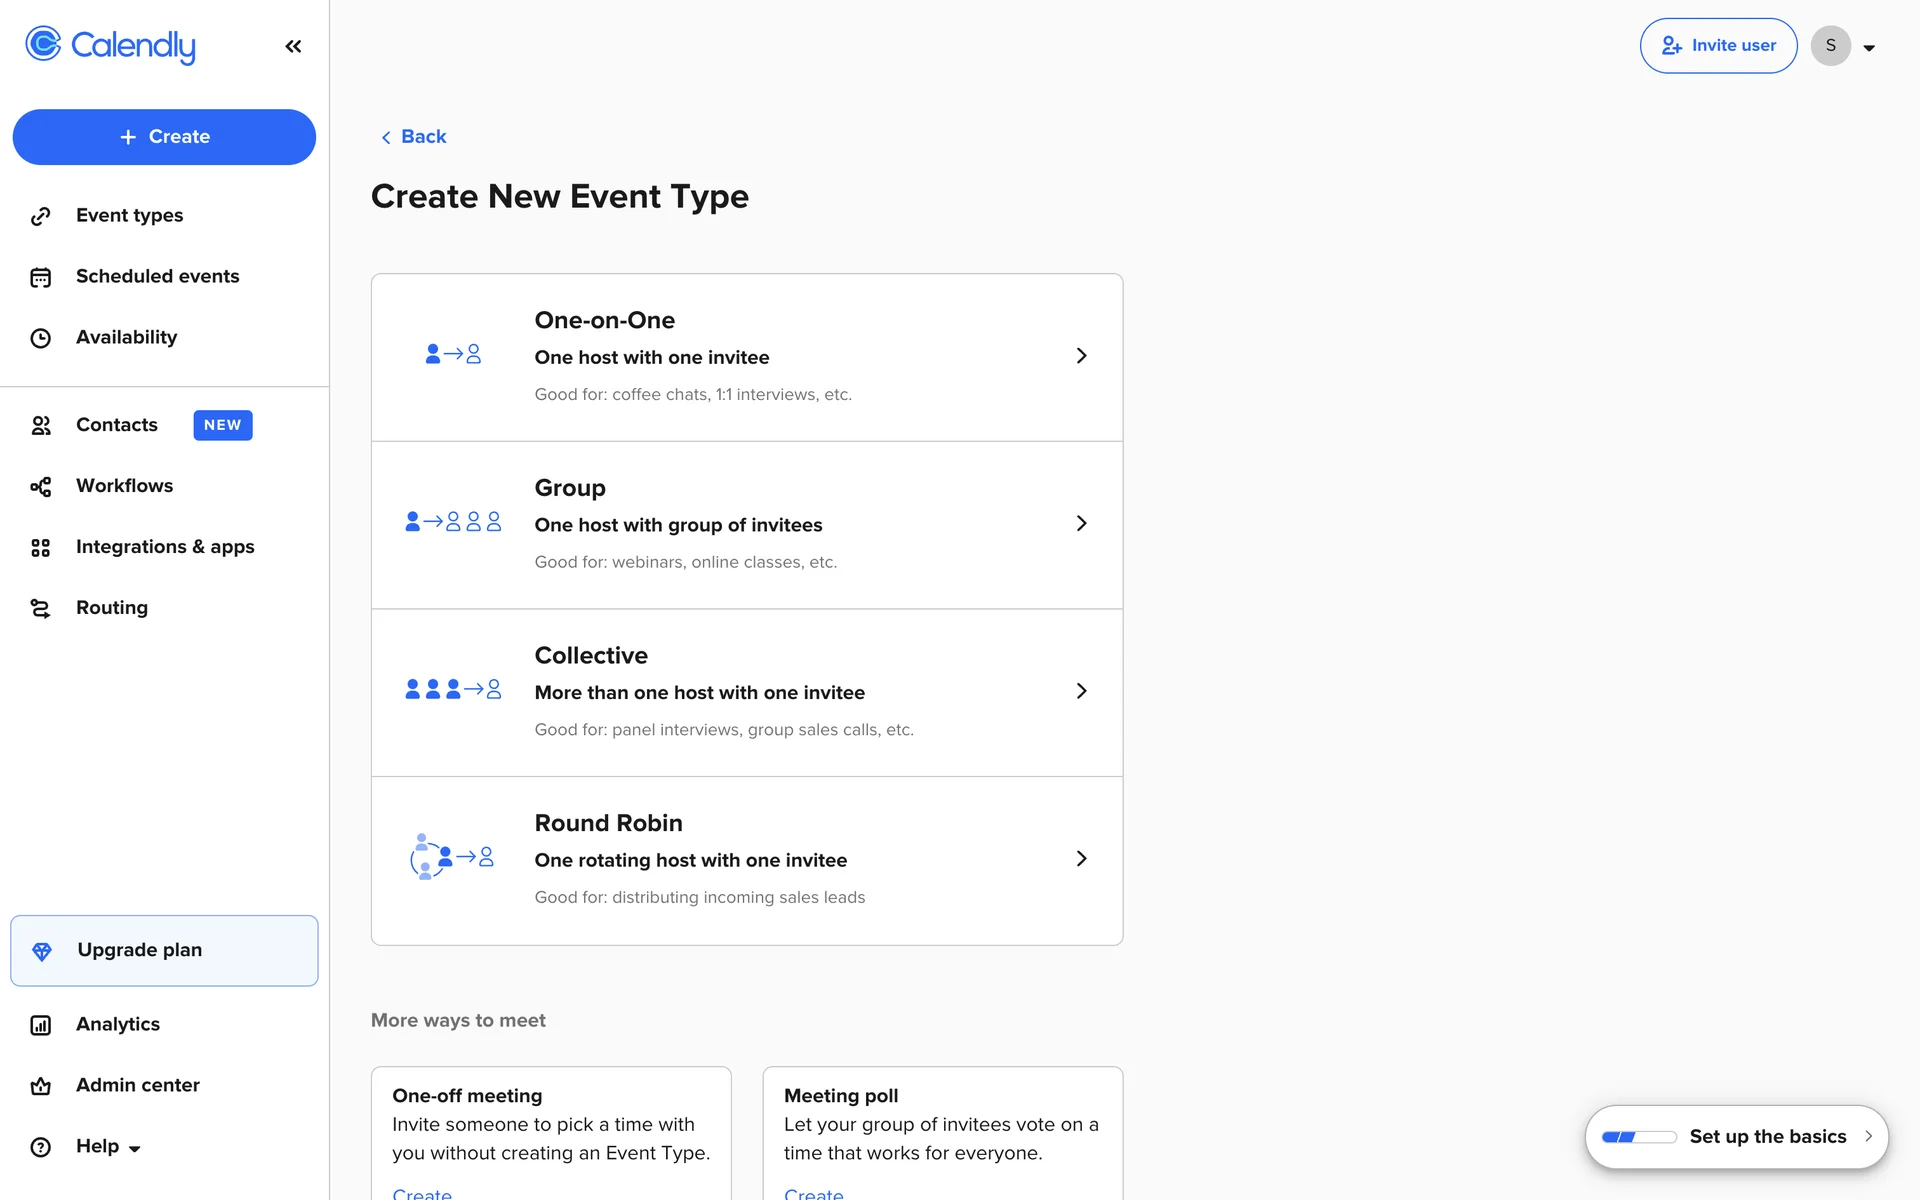The width and height of the screenshot is (1920, 1200).
Task: Collapse the sidebar with double-chevron icon
Action: (293, 46)
